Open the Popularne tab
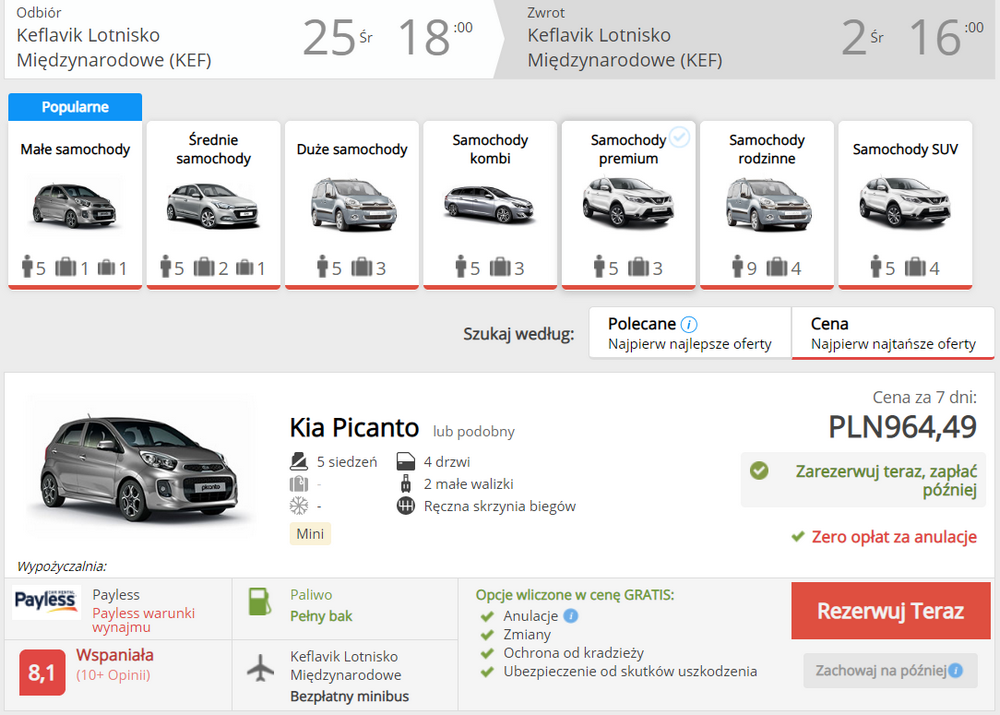 click(x=75, y=107)
